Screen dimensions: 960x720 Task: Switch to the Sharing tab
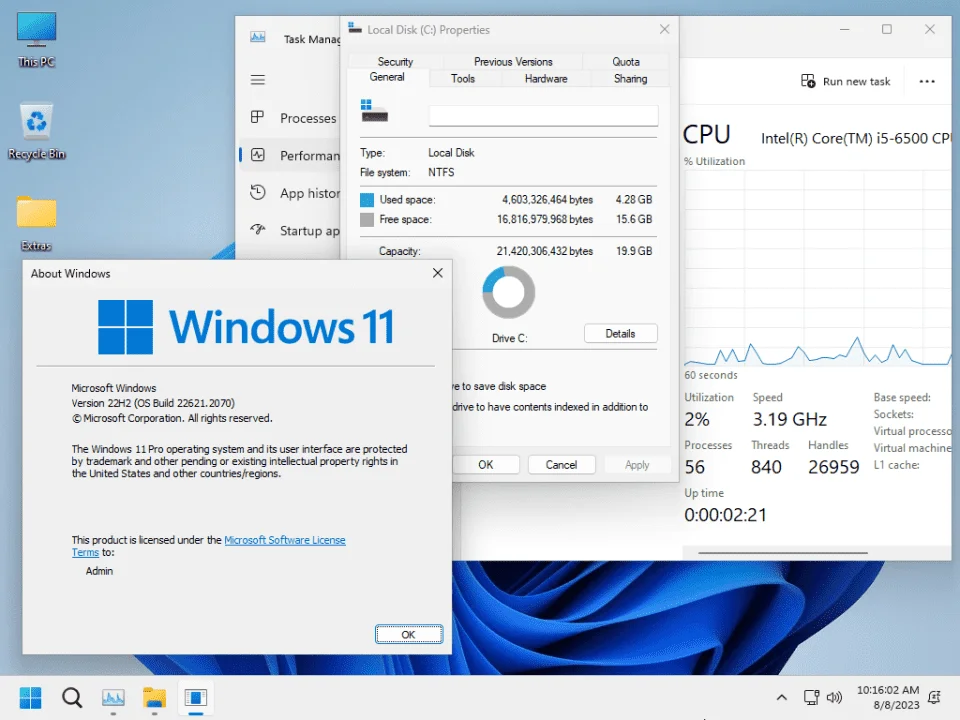[x=630, y=78]
